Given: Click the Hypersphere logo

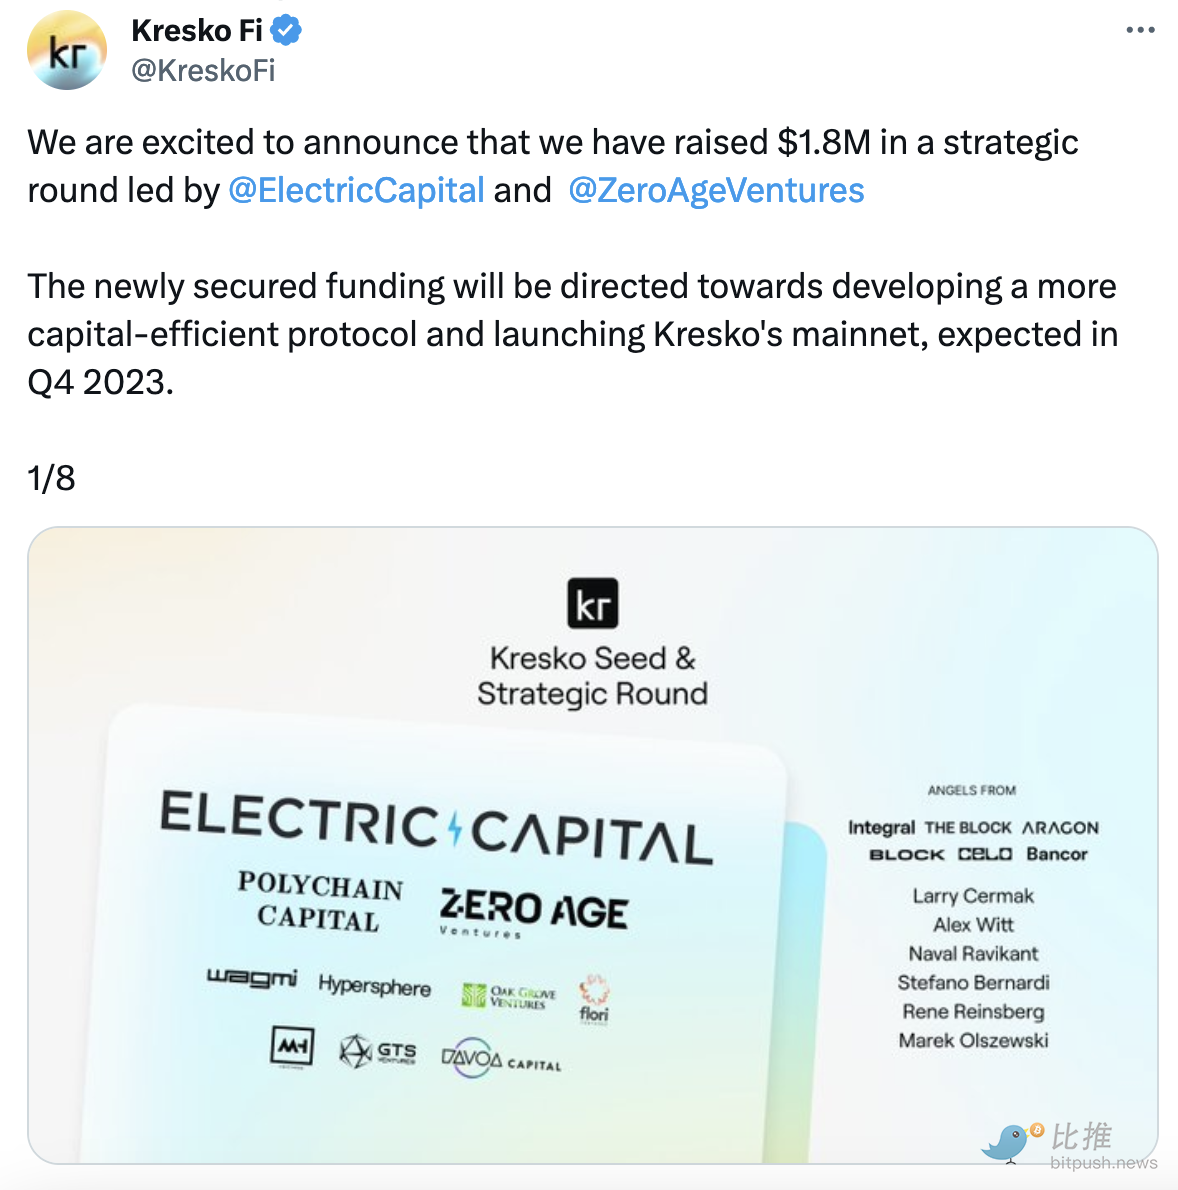Looking at the screenshot, I should pos(375,986).
